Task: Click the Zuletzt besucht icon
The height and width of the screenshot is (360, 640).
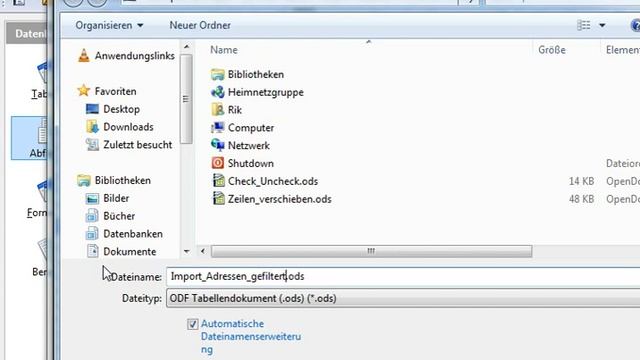Action: click(92, 144)
